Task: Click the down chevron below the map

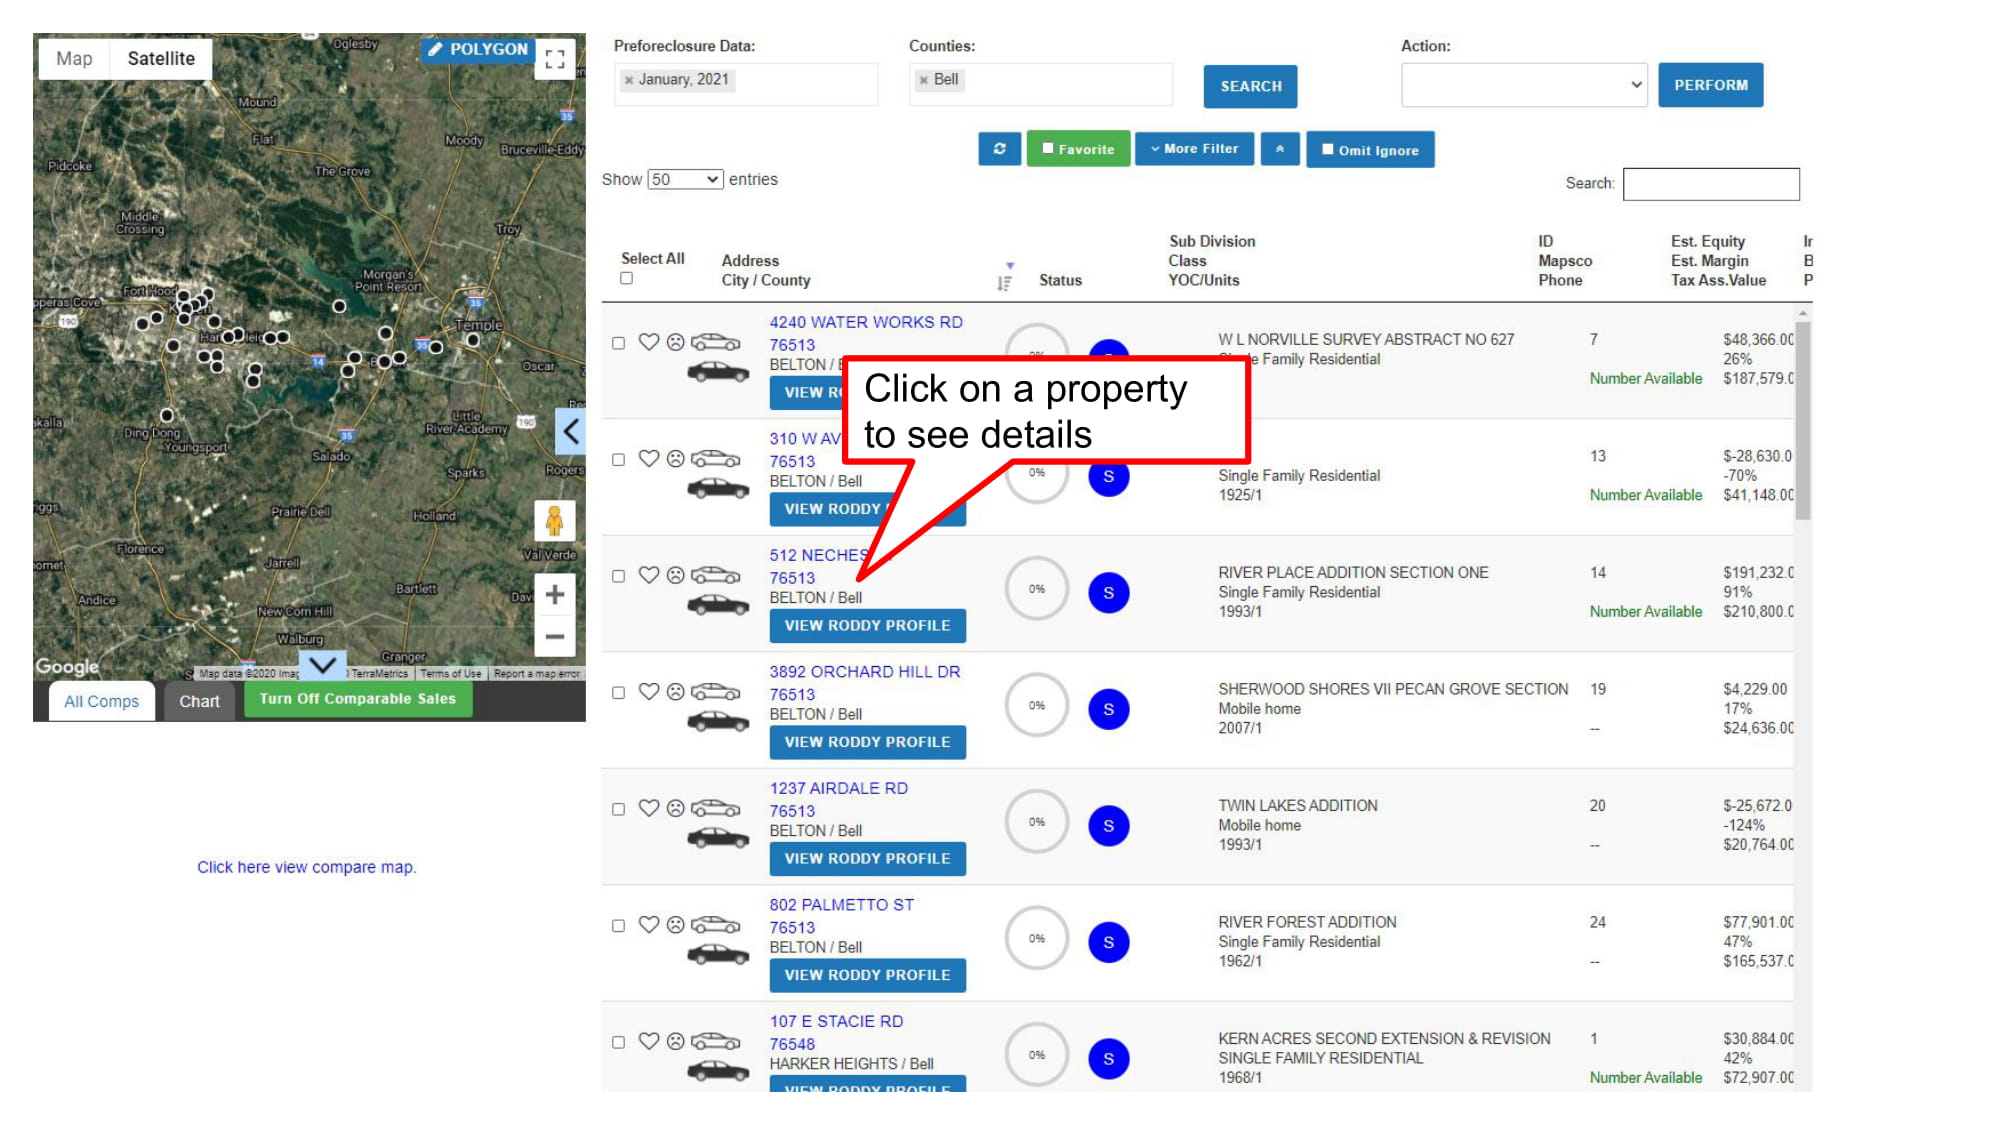Action: [322, 664]
